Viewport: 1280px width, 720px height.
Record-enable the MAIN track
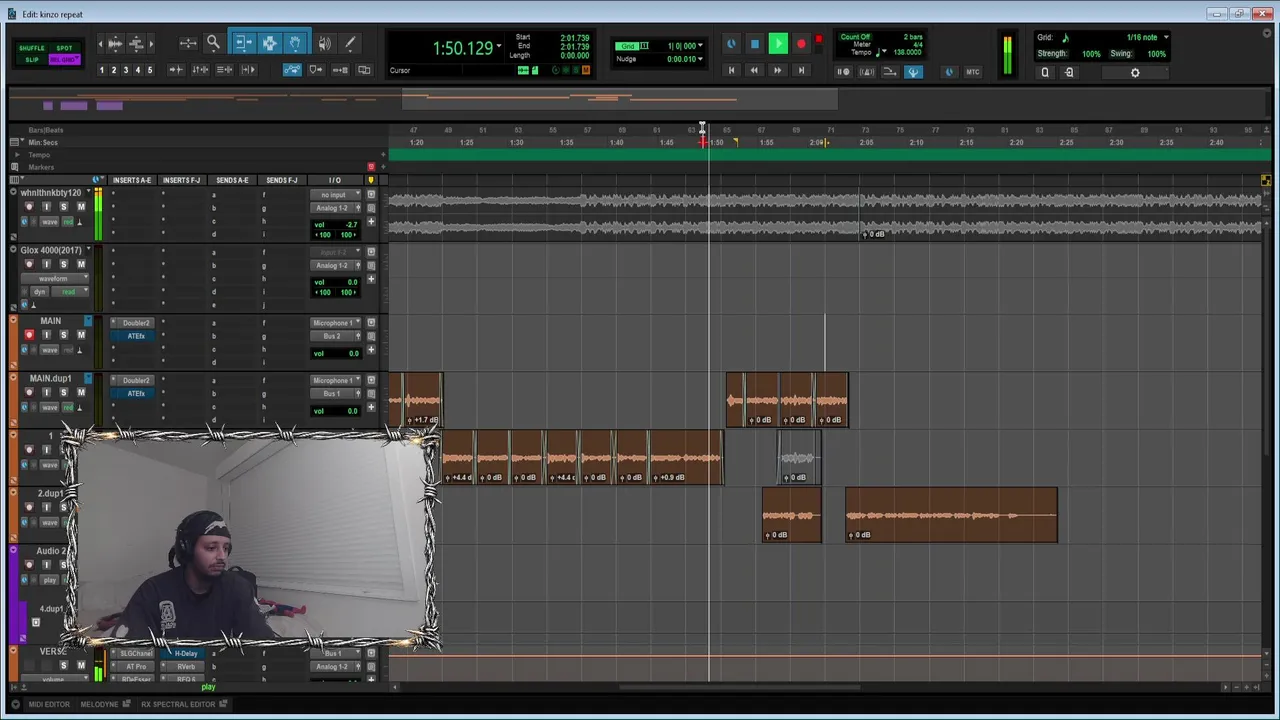pyautogui.click(x=28, y=335)
